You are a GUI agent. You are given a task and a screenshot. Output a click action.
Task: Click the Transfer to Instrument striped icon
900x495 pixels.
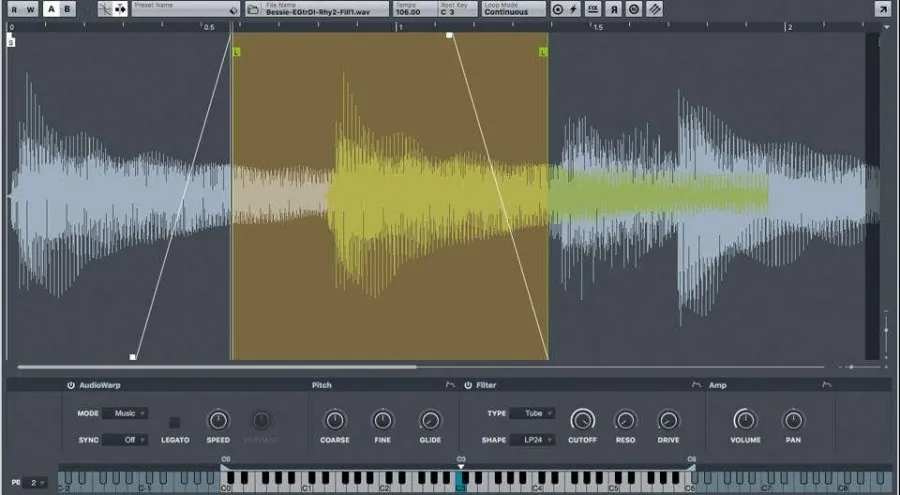pyautogui.click(x=654, y=9)
